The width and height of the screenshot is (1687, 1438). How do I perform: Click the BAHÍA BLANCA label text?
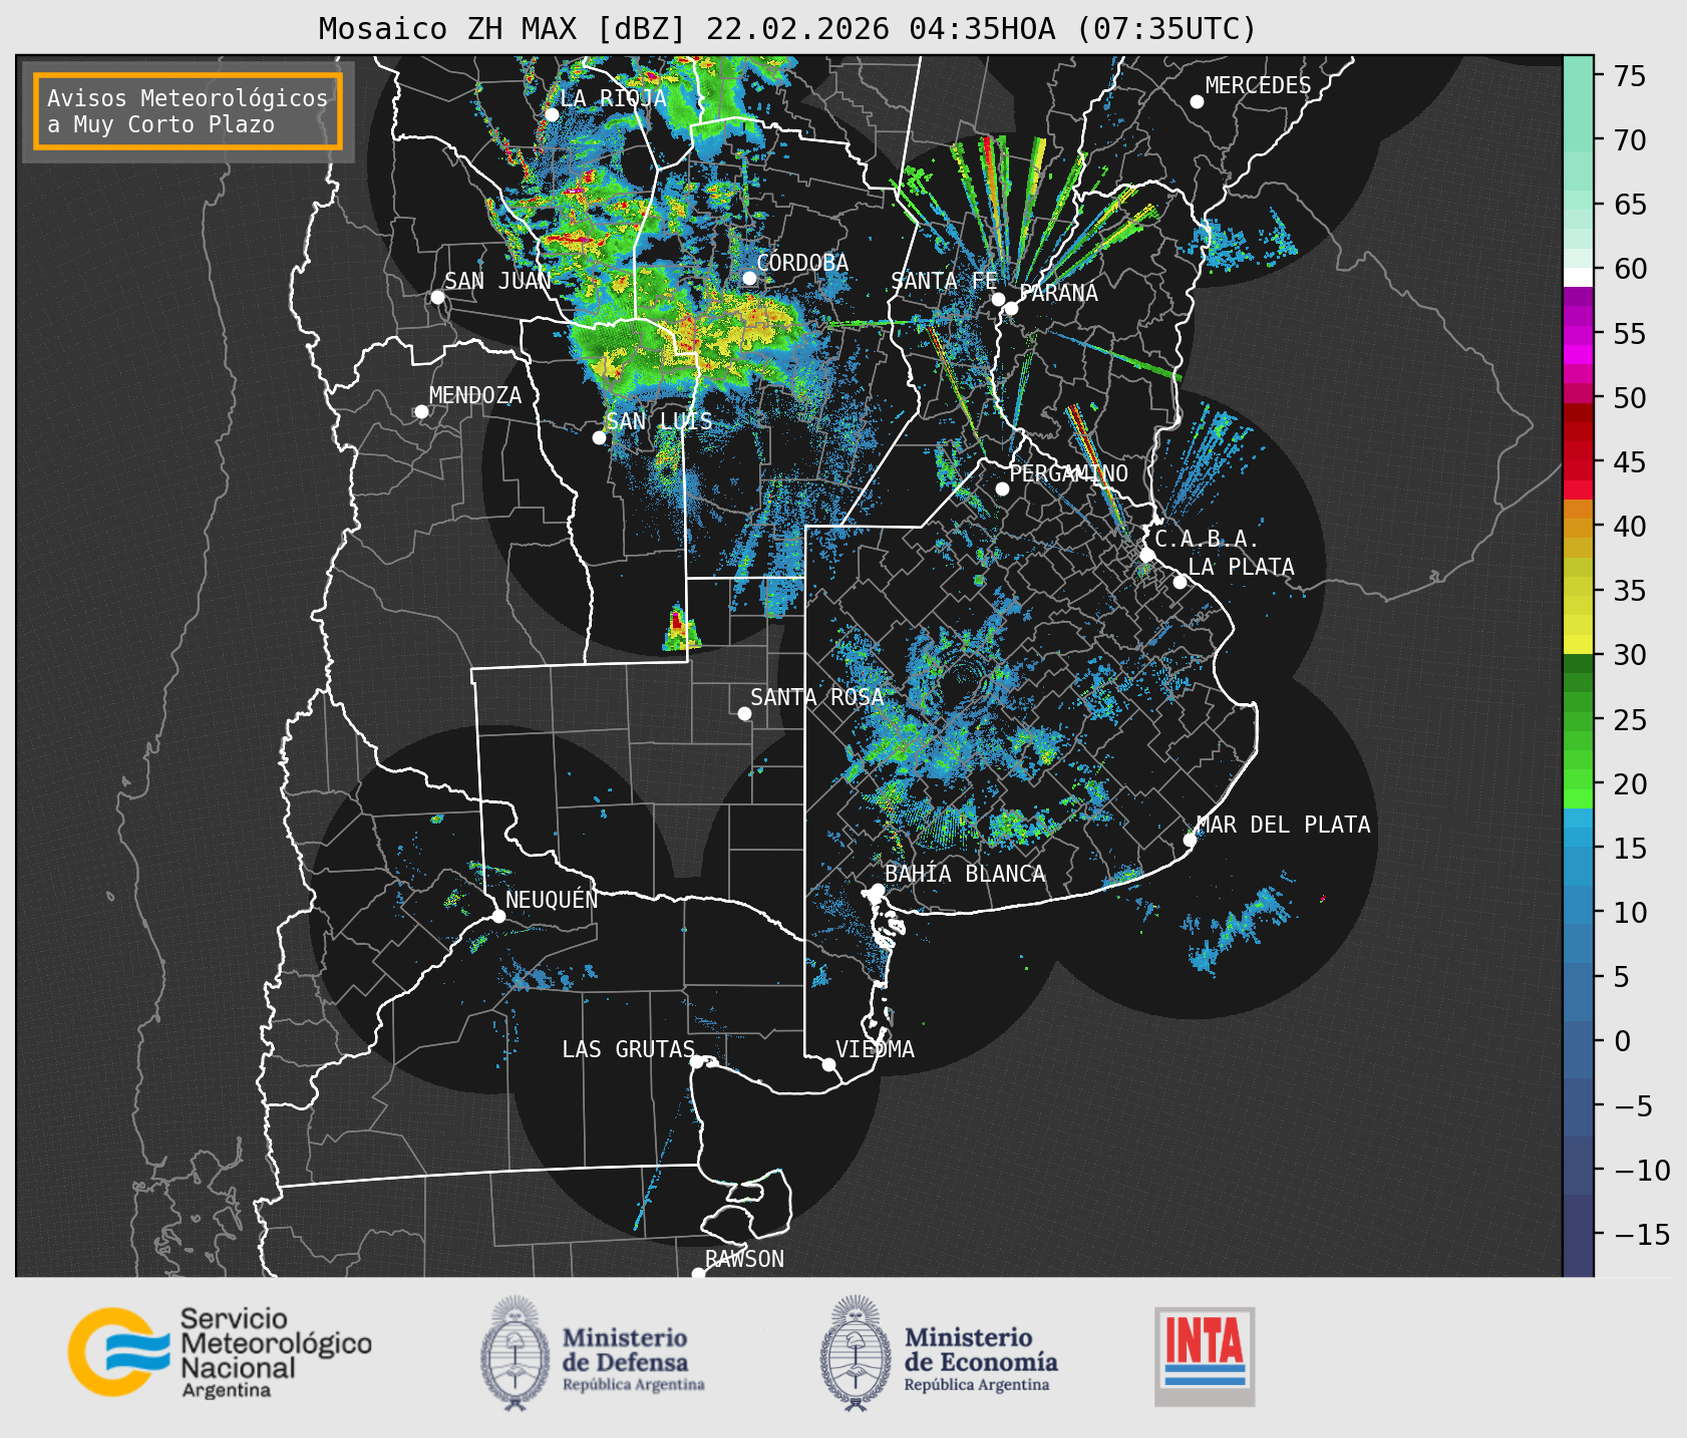(965, 874)
